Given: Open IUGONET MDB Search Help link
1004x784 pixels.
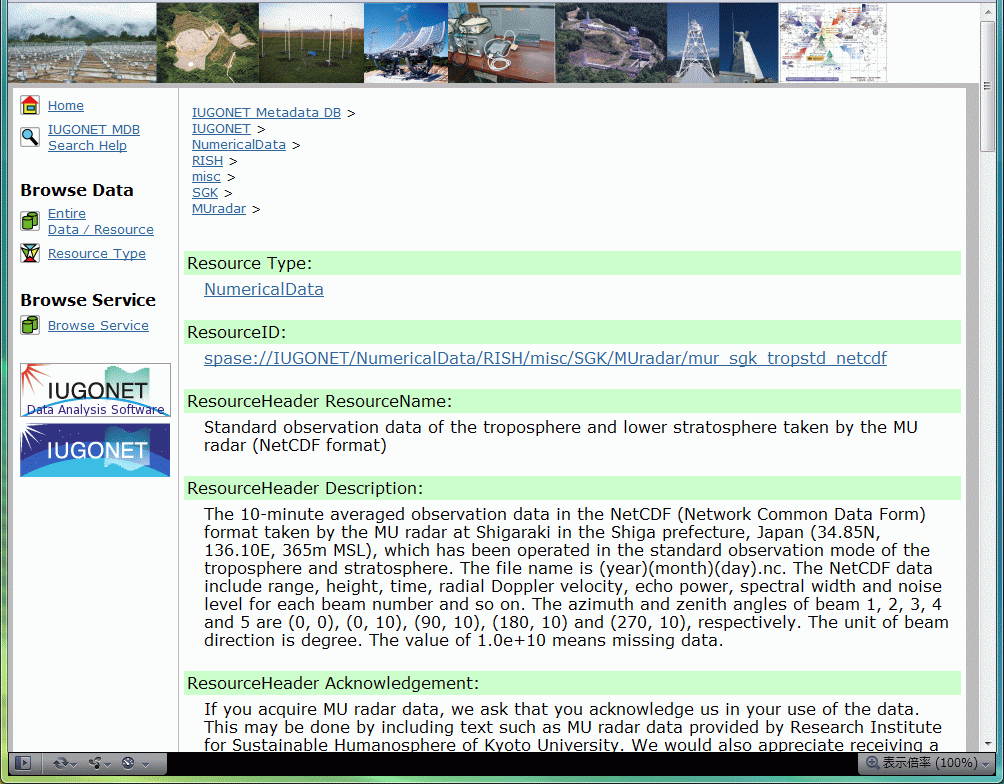Looking at the screenshot, I should (x=93, y=138).
